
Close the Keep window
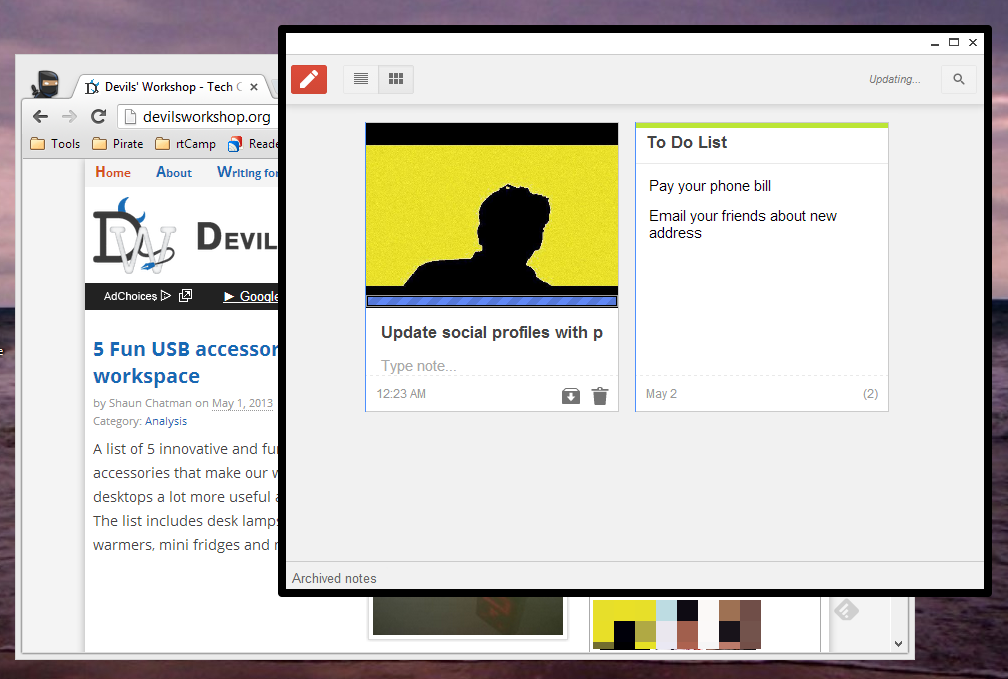point(973,42)
